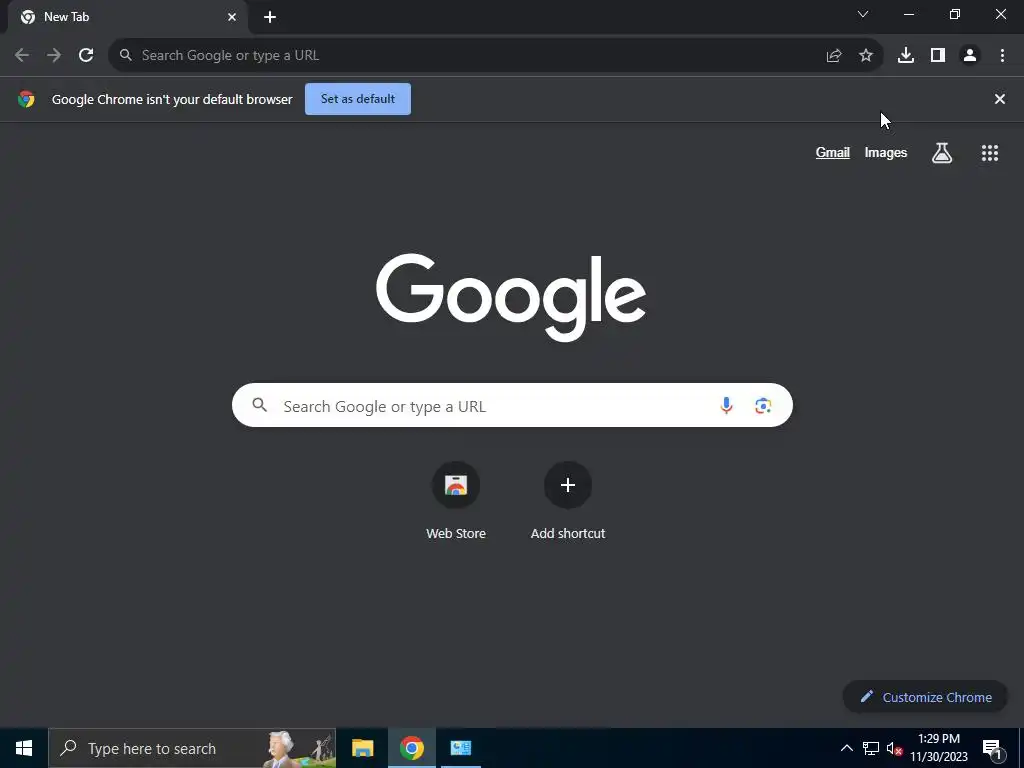The image size is (1024, 768).
Task: Open the Gmail link
Action: tap(833, 153)
